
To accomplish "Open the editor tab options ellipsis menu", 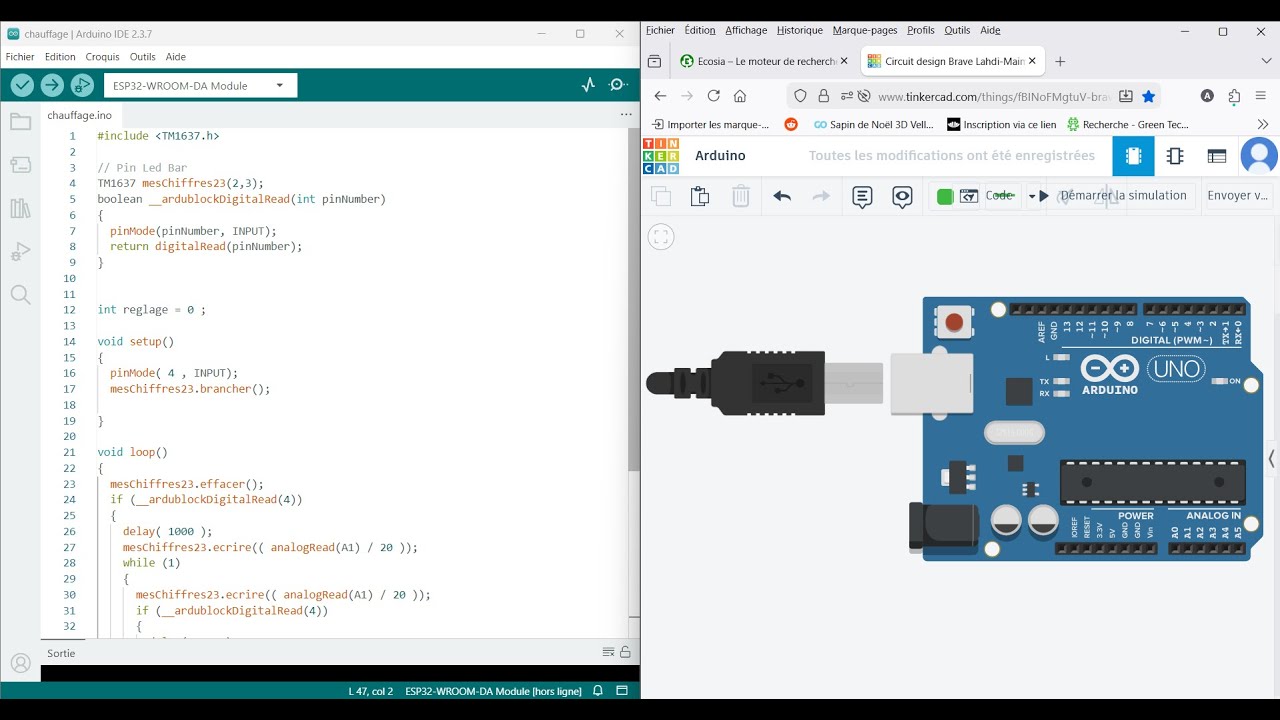I will [626, 115].
